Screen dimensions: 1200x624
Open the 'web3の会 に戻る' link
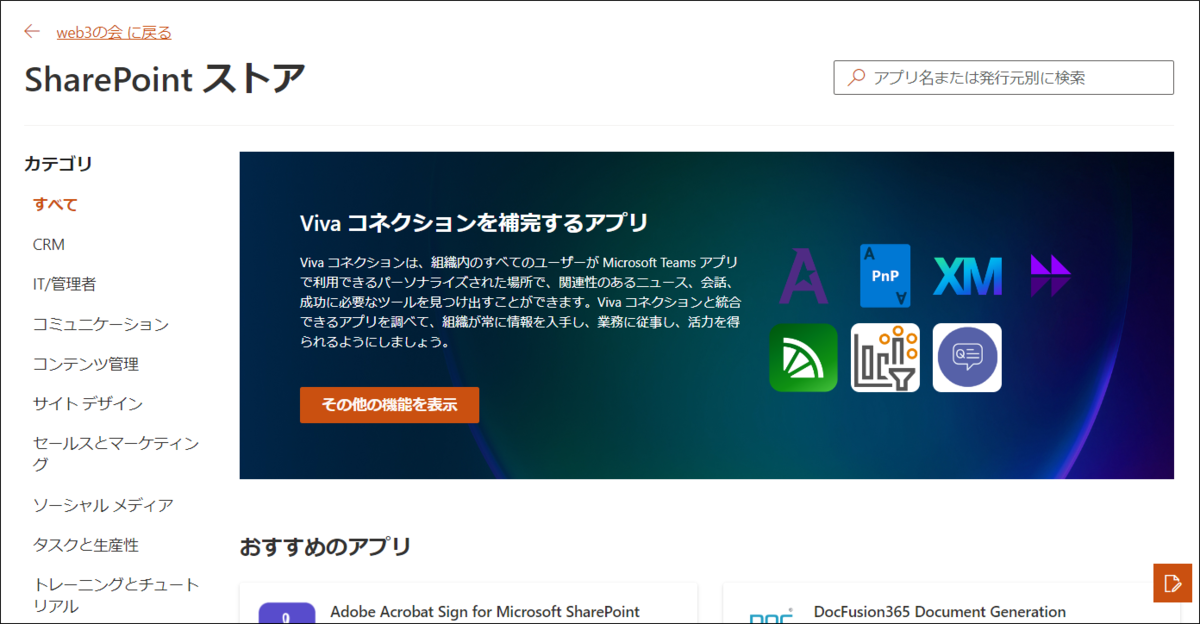(x=114, y=32)
